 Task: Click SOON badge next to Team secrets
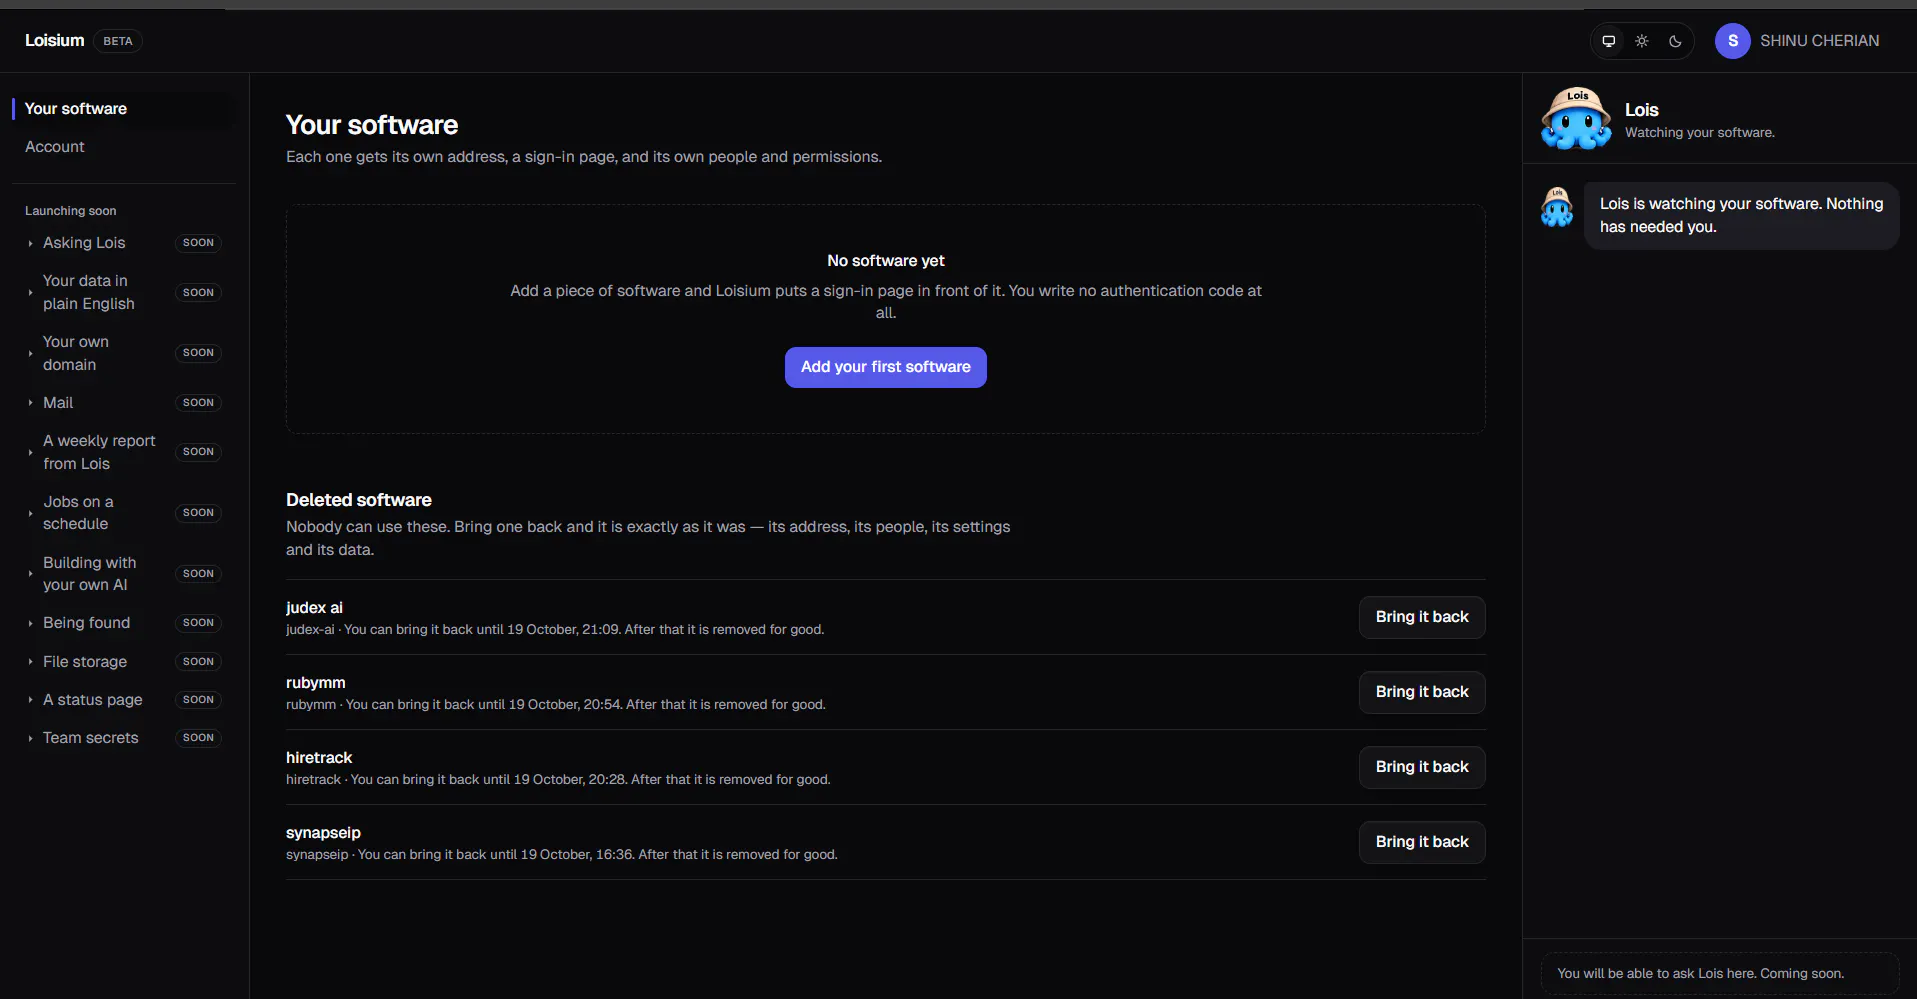(x=198, y=738)
